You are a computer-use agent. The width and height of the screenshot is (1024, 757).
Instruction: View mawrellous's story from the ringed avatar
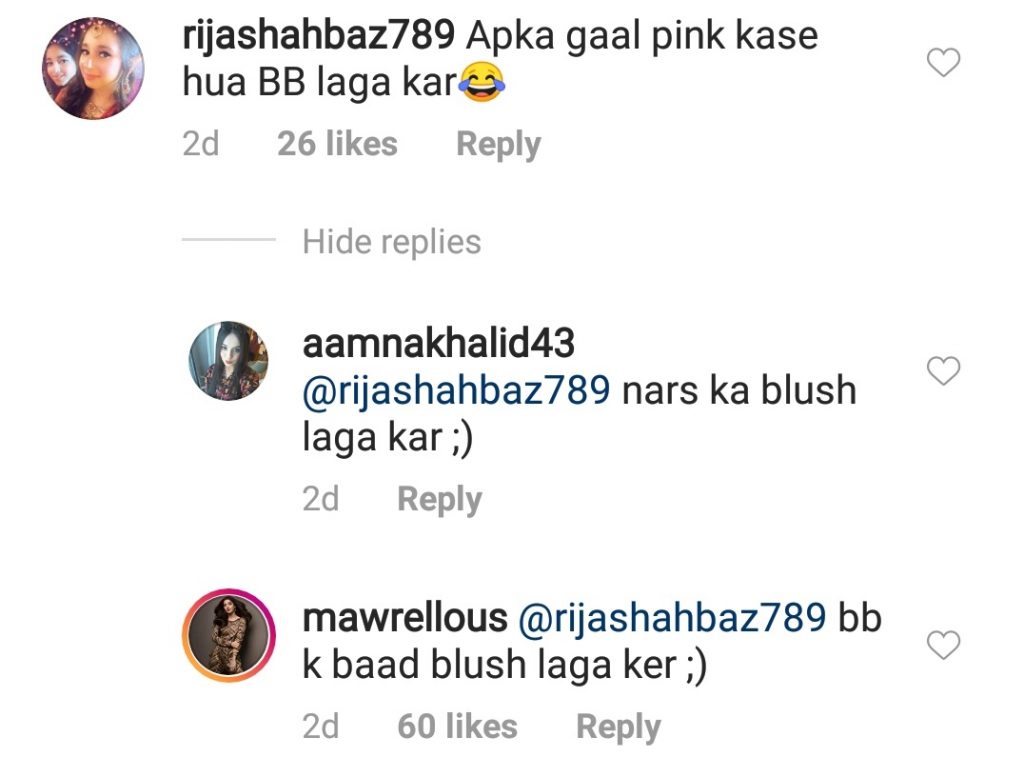coord(229,636)
